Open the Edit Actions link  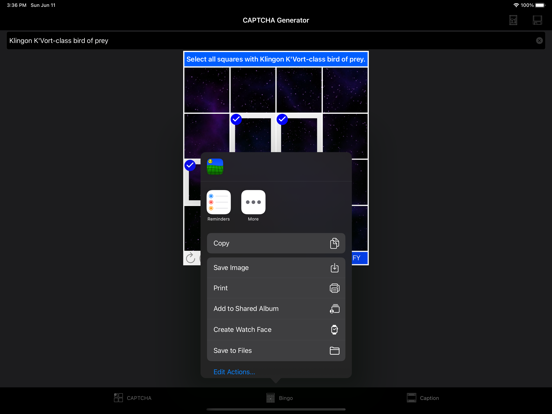tap(234, 372)
